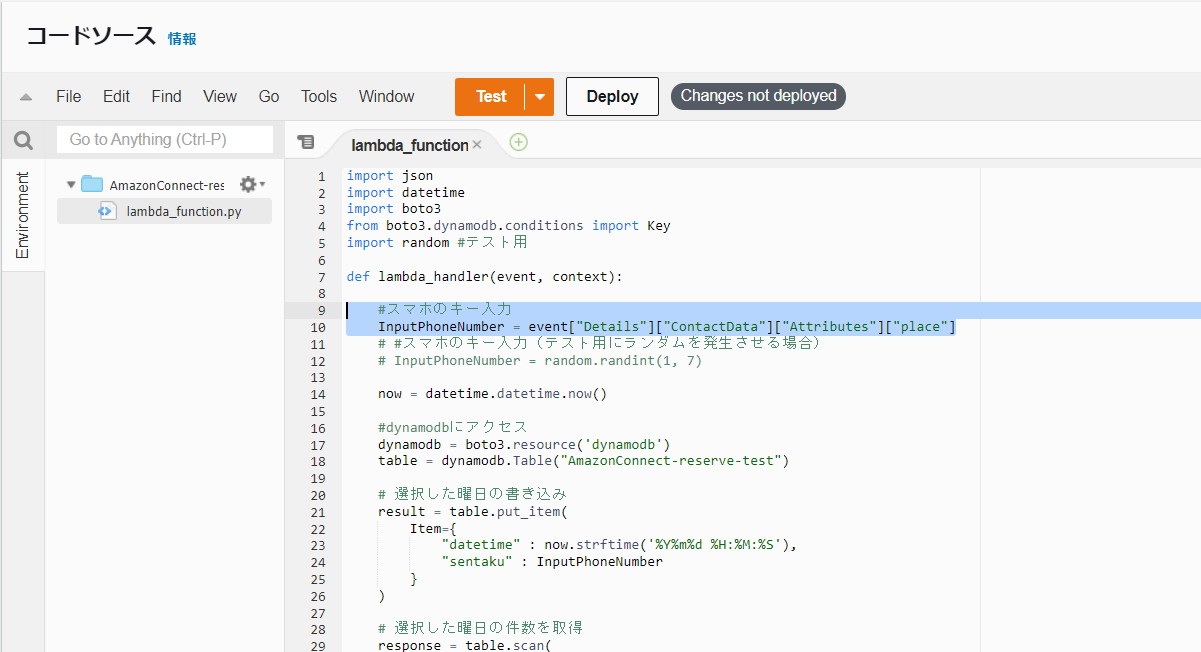Click the 'import boto3' code line
The image size is (1201, 652).
tap(394, 209)
